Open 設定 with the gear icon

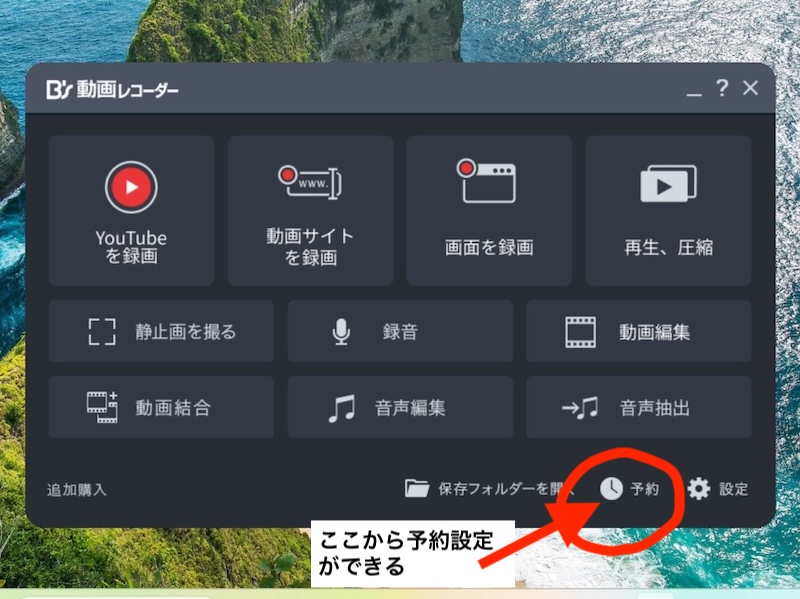click(699, 489)
